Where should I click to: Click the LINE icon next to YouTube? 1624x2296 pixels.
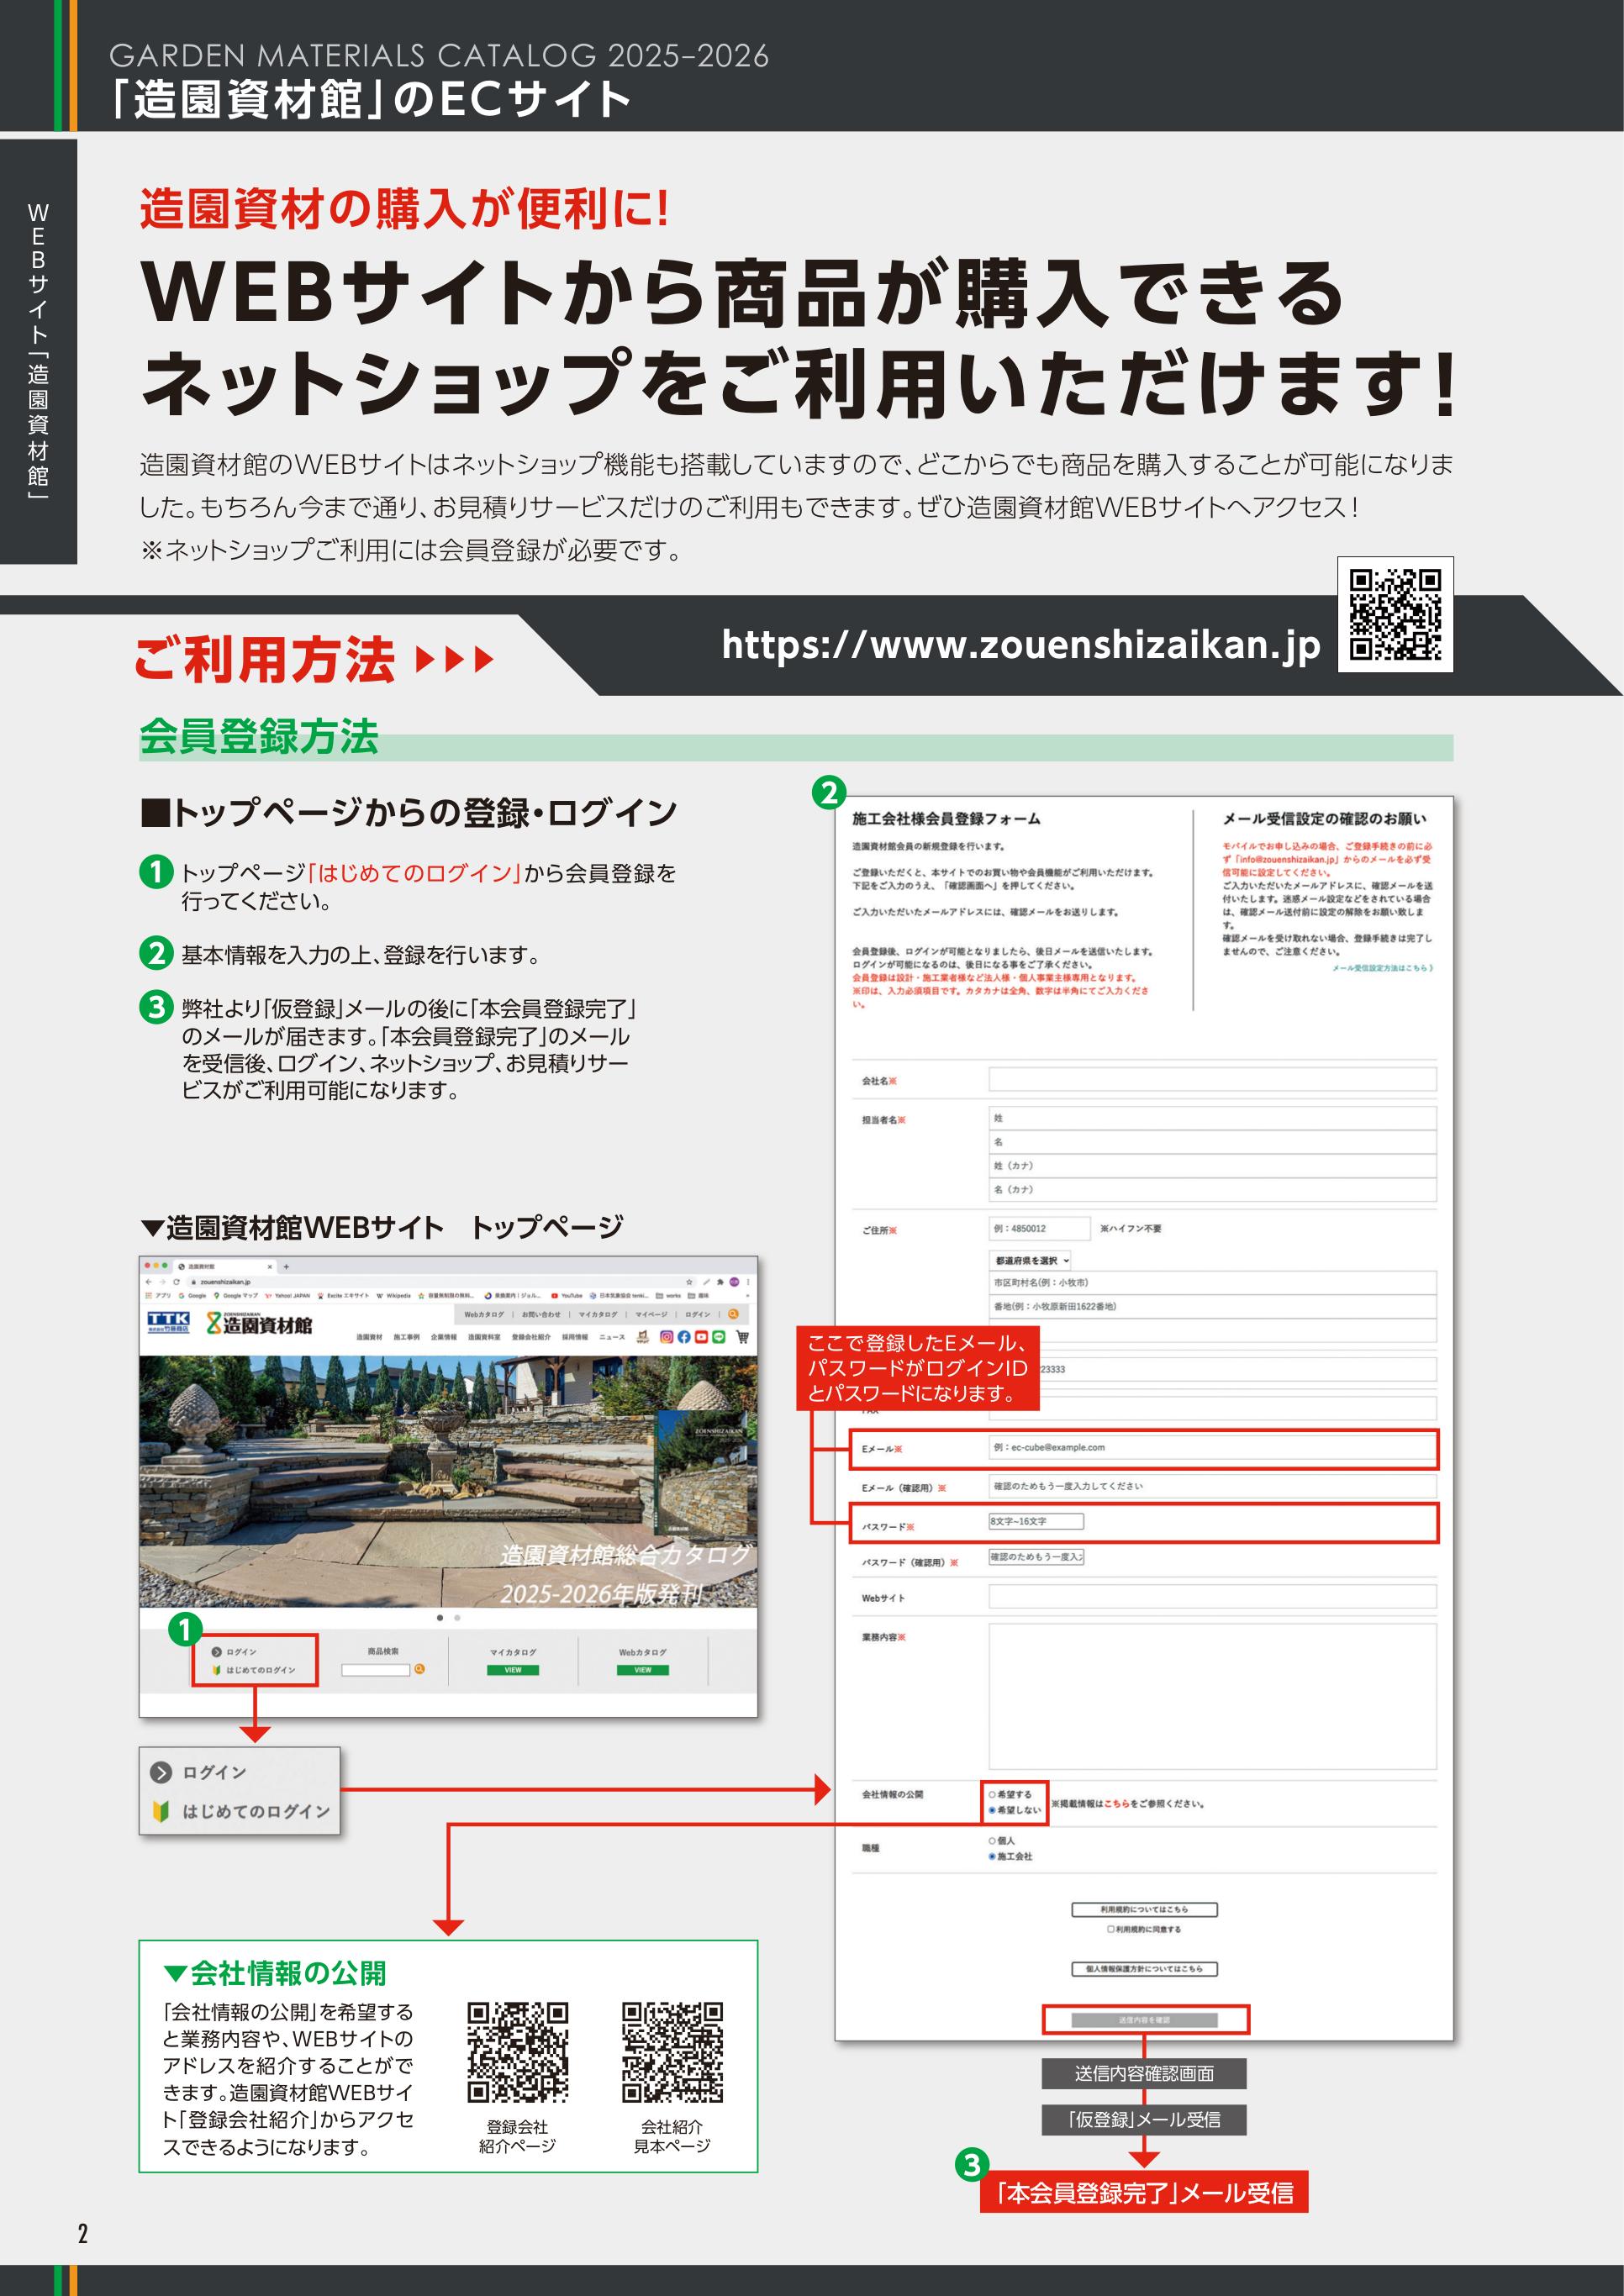[718, 1337]
